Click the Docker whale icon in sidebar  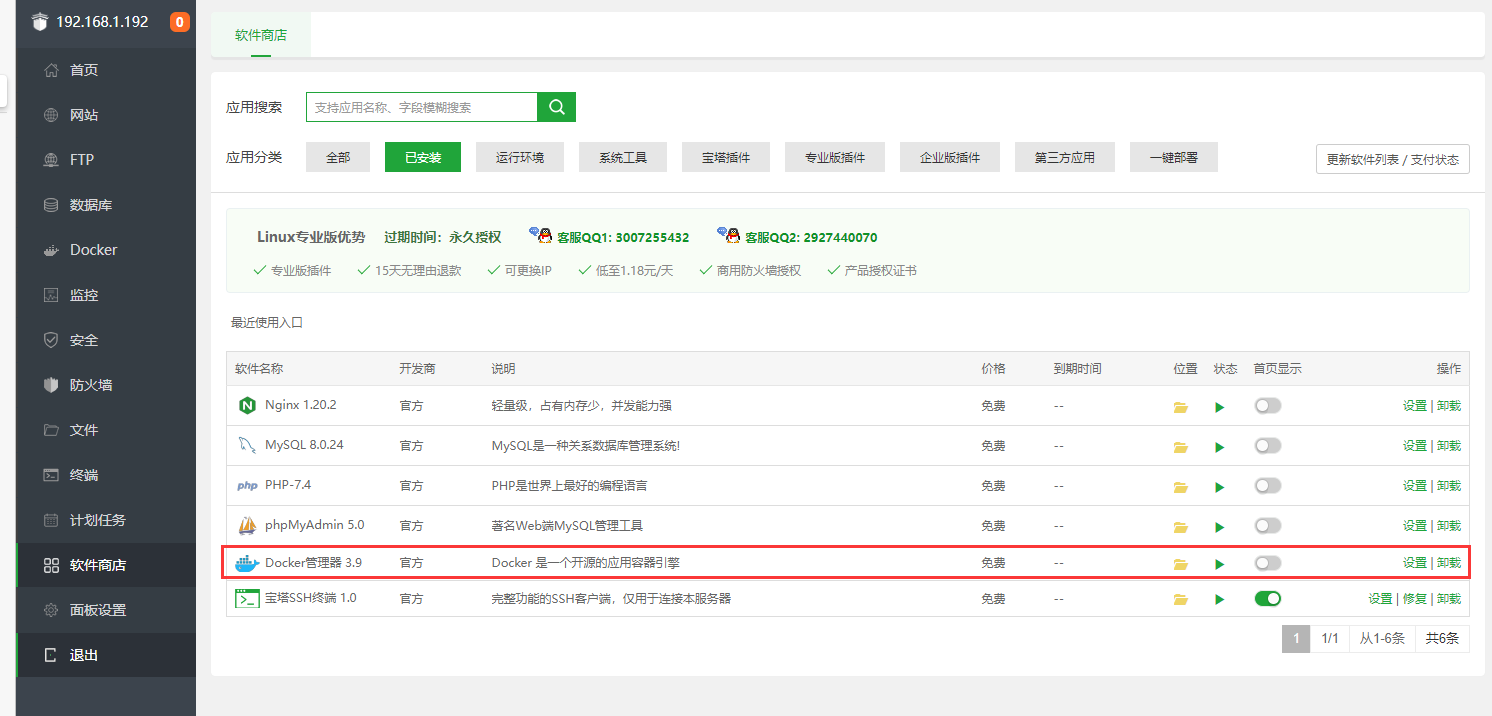point(51,250)
